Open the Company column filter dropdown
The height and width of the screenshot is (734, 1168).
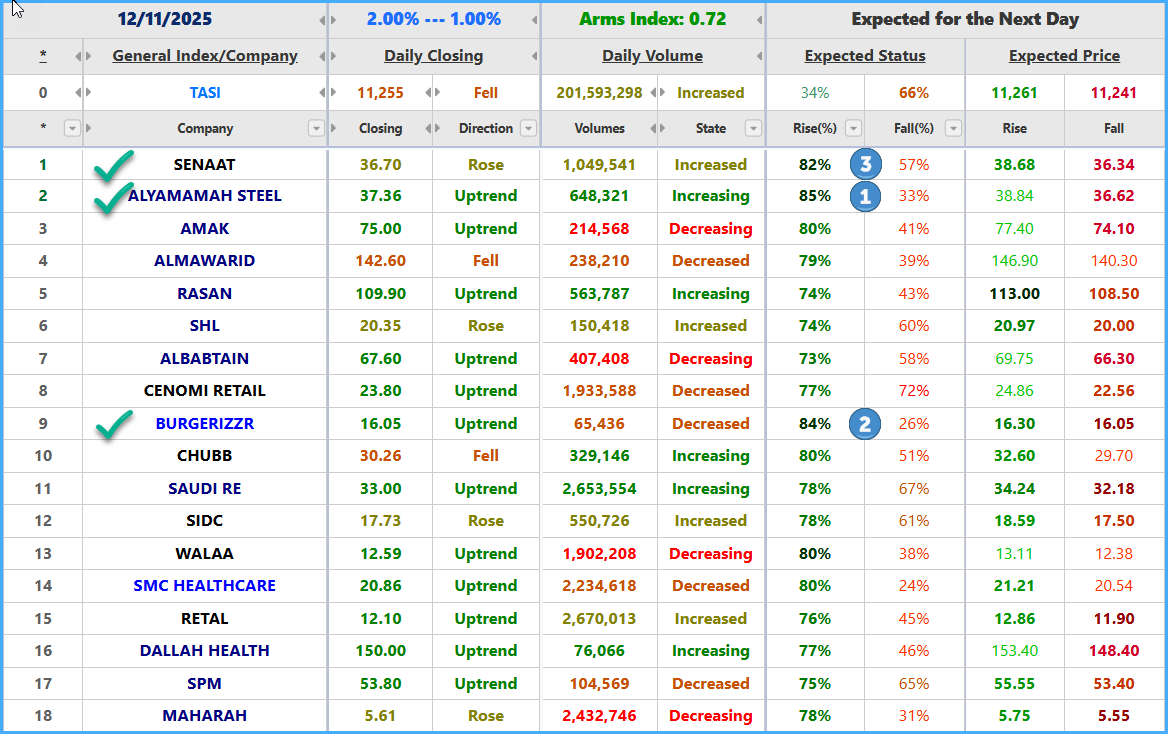[x=316, y=128]
